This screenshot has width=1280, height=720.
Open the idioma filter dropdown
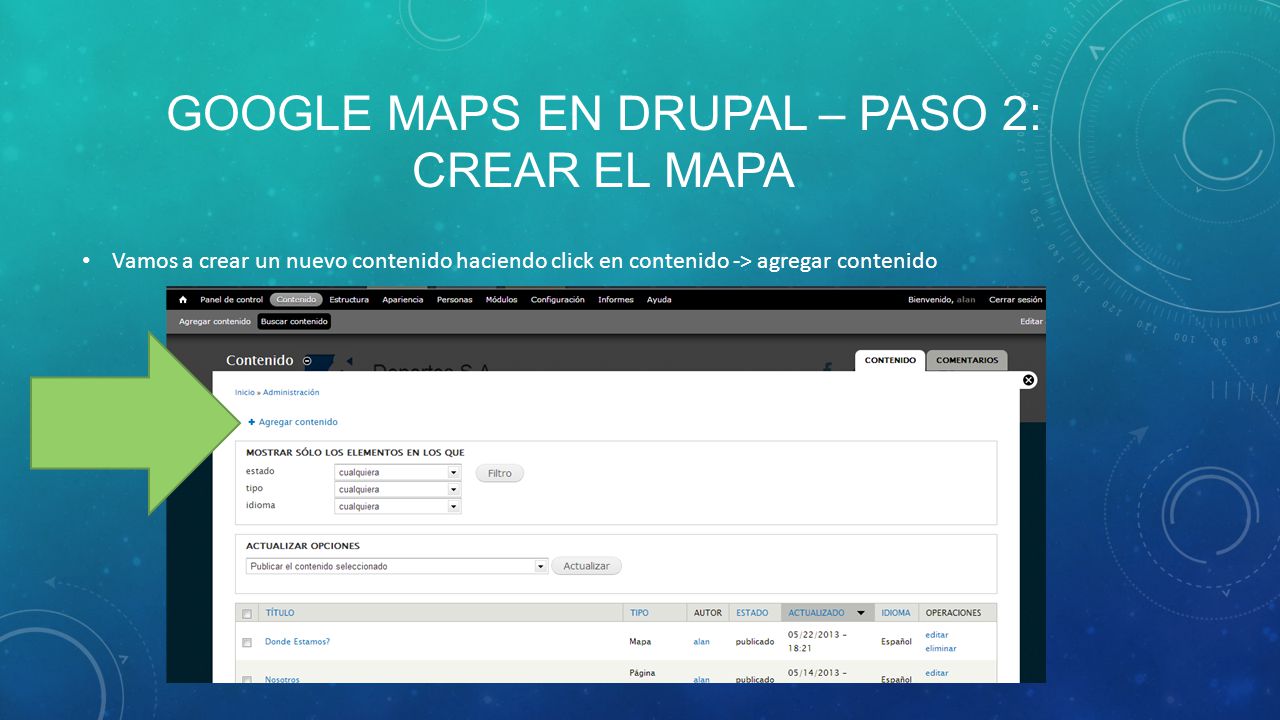398,506
